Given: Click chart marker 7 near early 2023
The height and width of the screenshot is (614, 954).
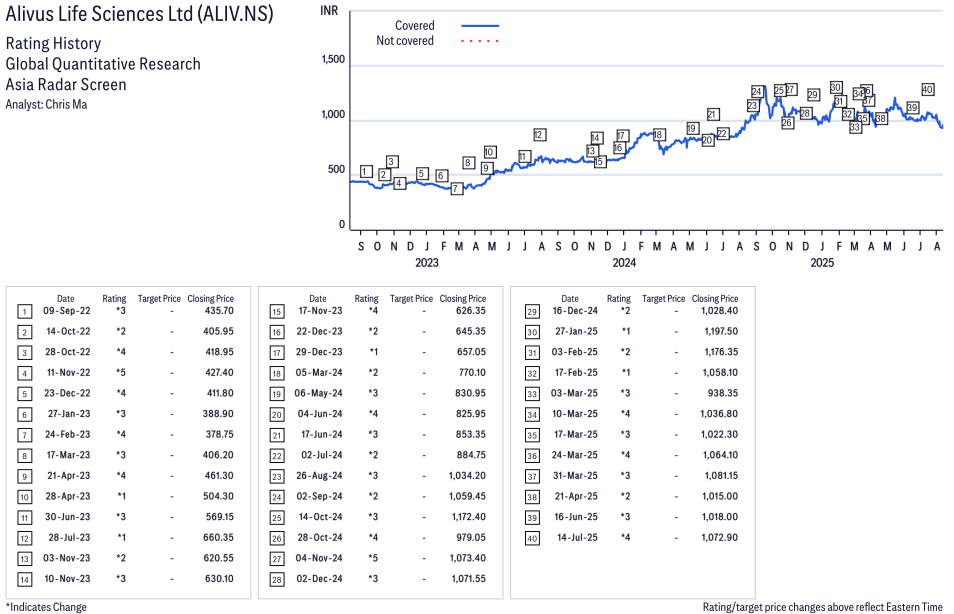Looking at the screenshot, I should click(x=457, y=189).
